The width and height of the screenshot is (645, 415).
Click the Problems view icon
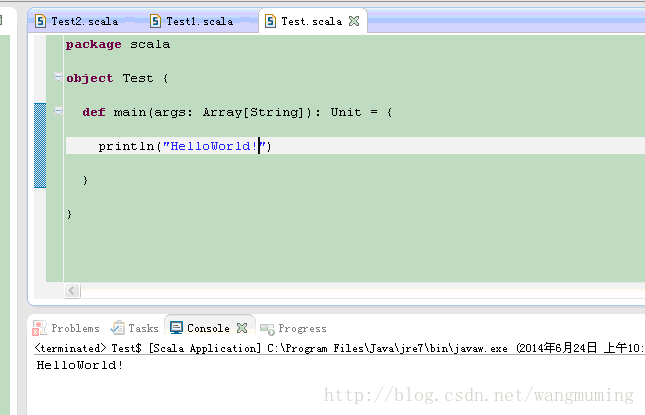39,328
